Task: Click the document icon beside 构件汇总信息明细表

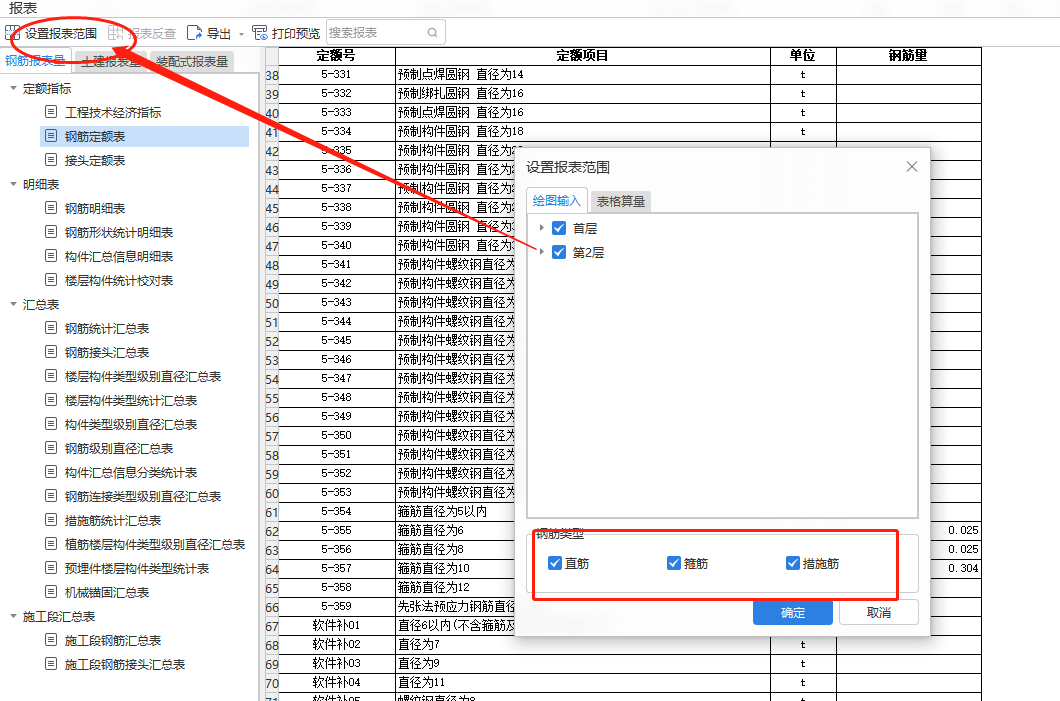Action: click(51, 256)
